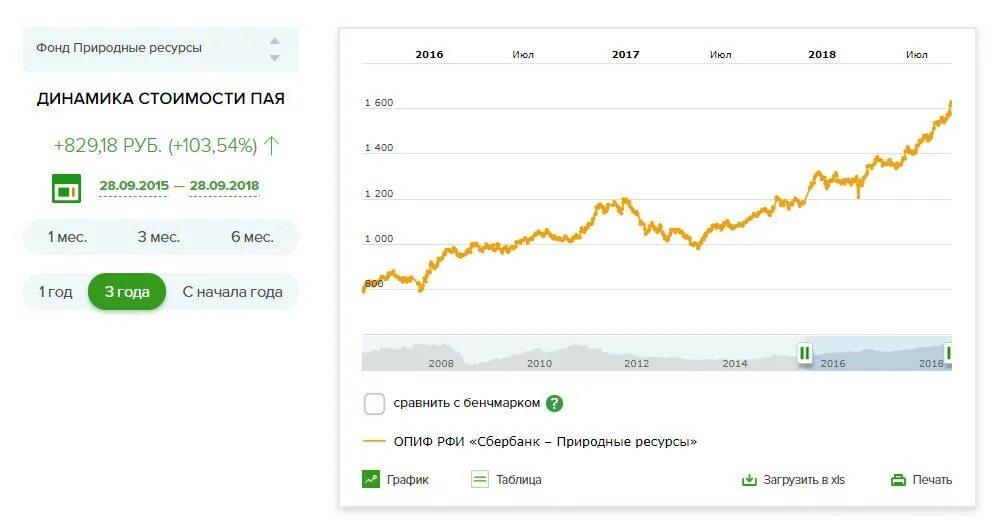Screen dimensions: 992x520
Task: Click the Загрузить в xls link
Action: coord(804,479)
